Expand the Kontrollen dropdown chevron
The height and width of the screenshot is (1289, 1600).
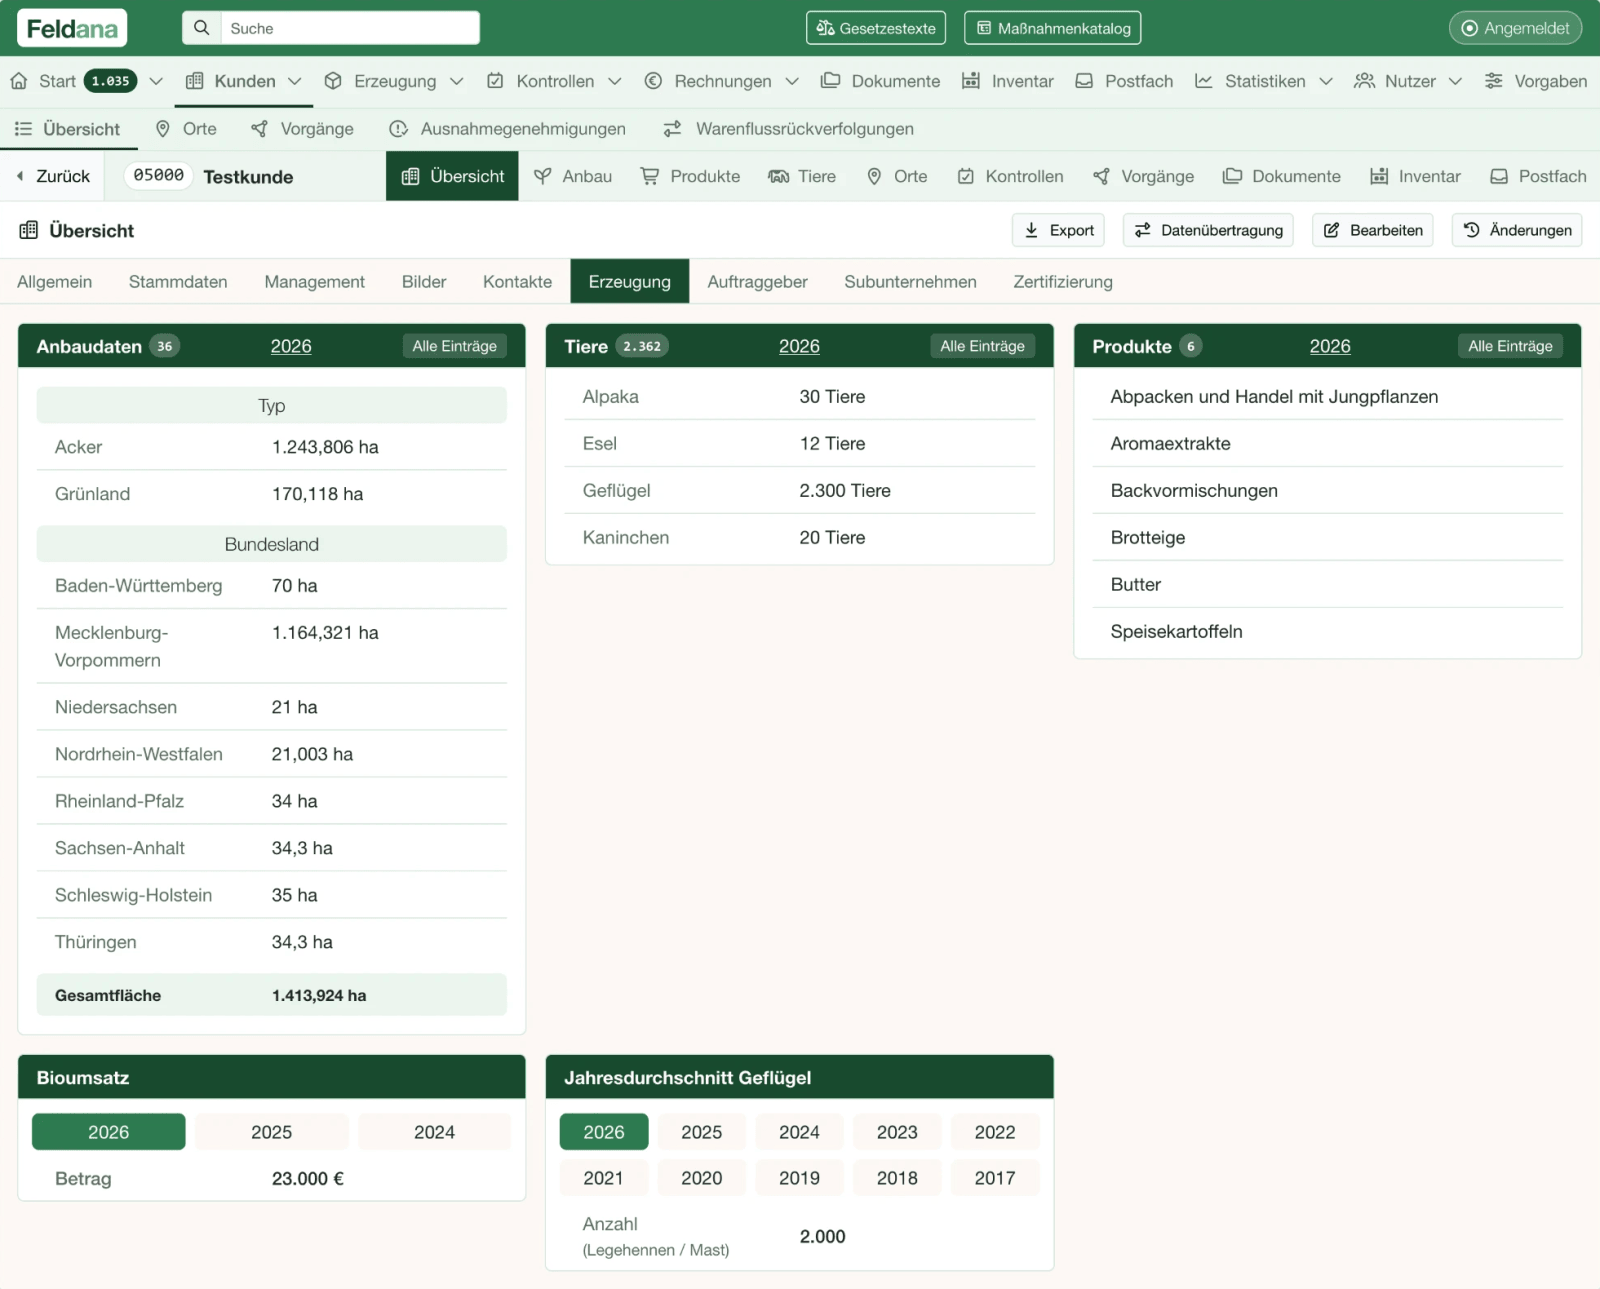[615, 81]
